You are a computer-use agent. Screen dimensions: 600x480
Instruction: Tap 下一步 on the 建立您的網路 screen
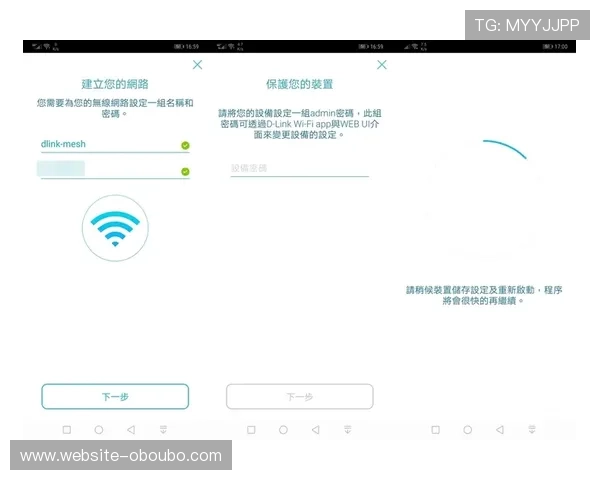click(115, 397)
